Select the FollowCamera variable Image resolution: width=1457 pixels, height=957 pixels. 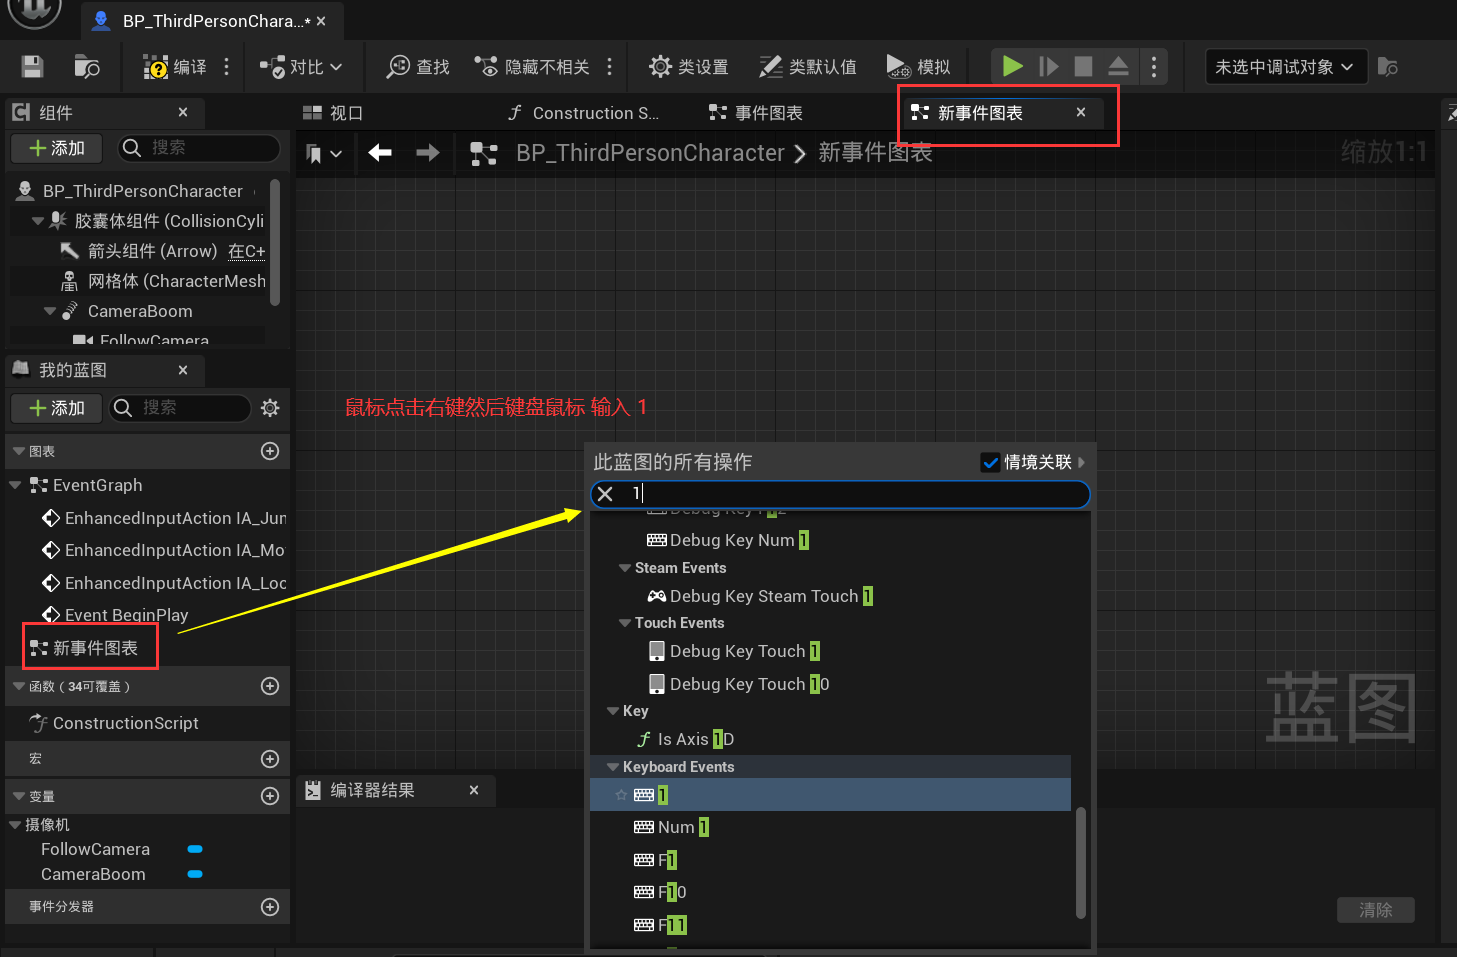[95, 849]
